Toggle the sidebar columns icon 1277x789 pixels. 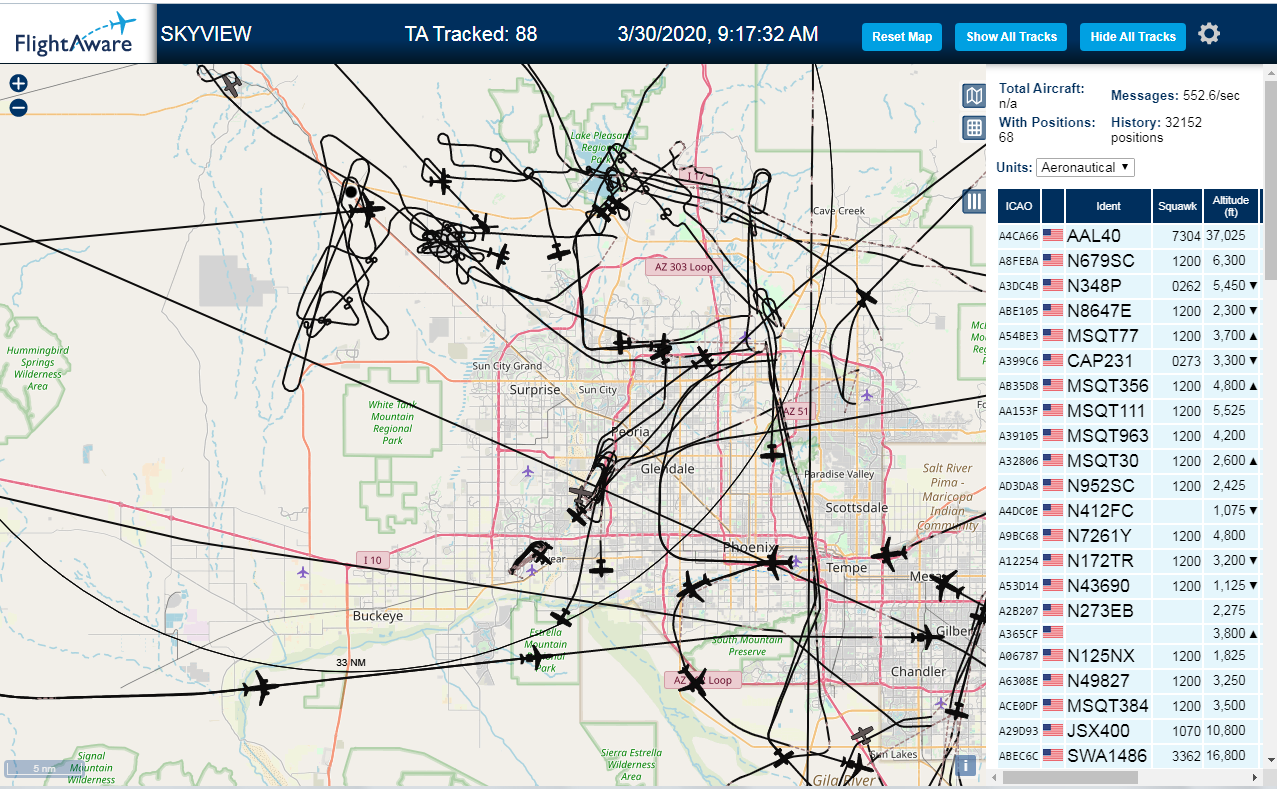tap(973, 201)
